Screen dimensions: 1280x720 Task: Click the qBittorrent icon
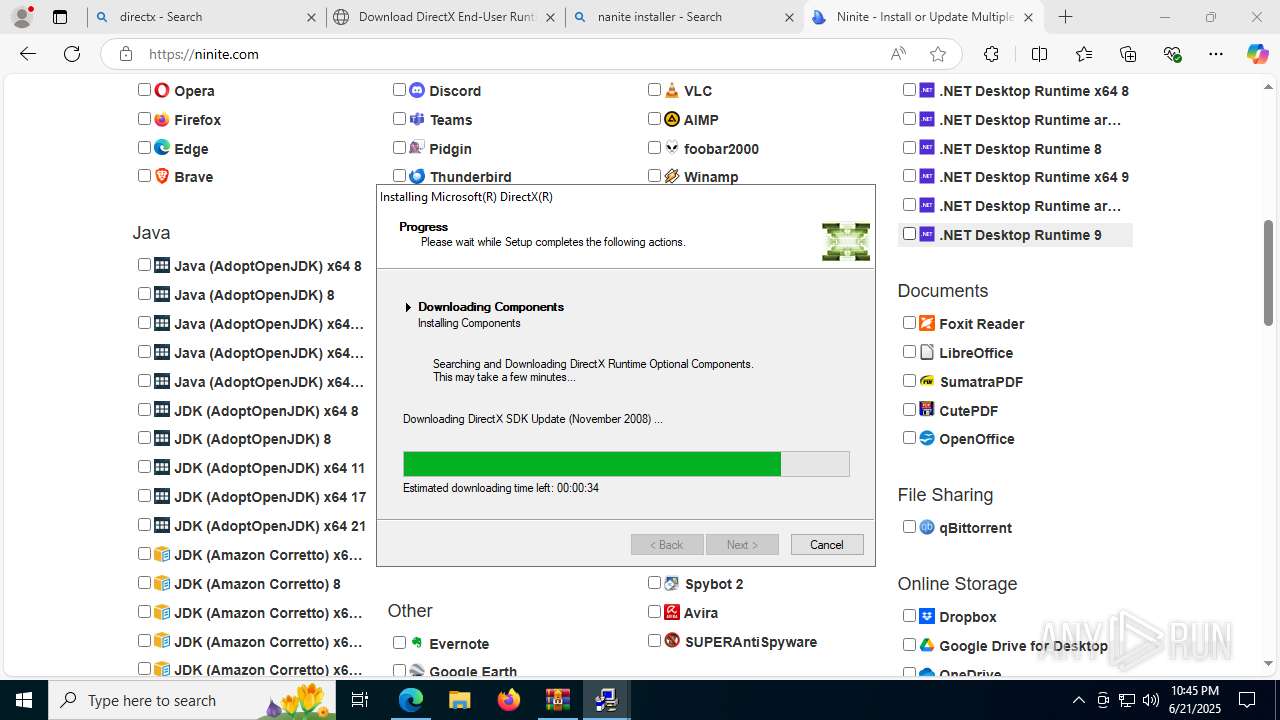coord(927,527)
